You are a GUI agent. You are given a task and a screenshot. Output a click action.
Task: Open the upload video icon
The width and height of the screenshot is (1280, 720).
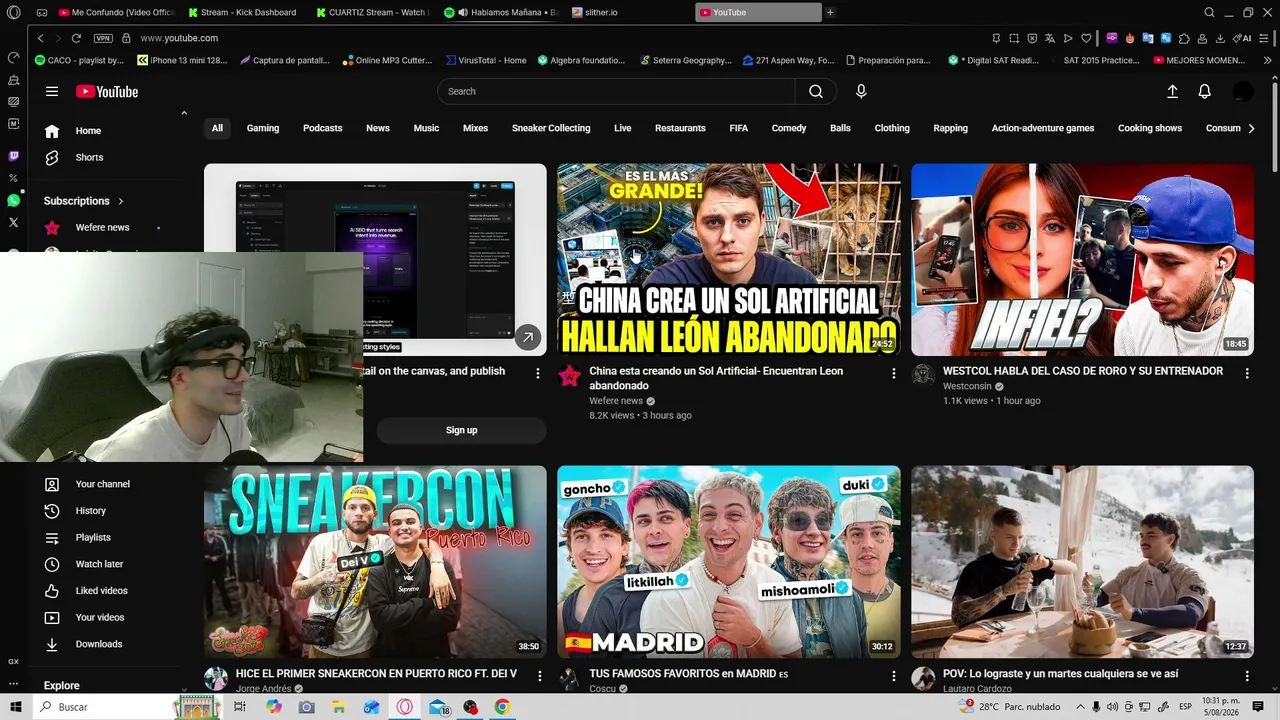click(1173, 91)
